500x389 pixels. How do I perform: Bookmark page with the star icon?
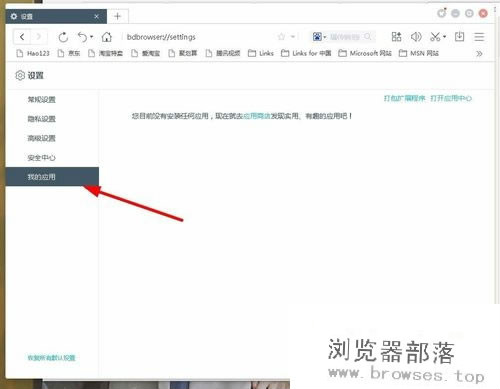[282, 37]
